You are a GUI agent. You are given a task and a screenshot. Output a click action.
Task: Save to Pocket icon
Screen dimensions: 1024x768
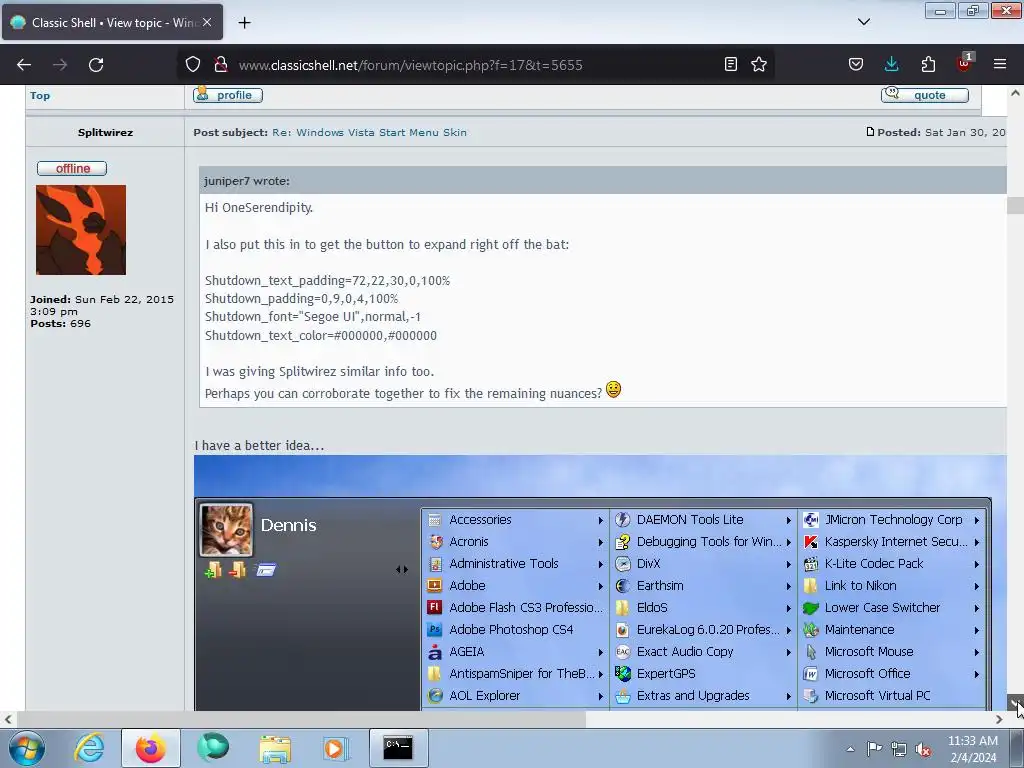(856, 64)
